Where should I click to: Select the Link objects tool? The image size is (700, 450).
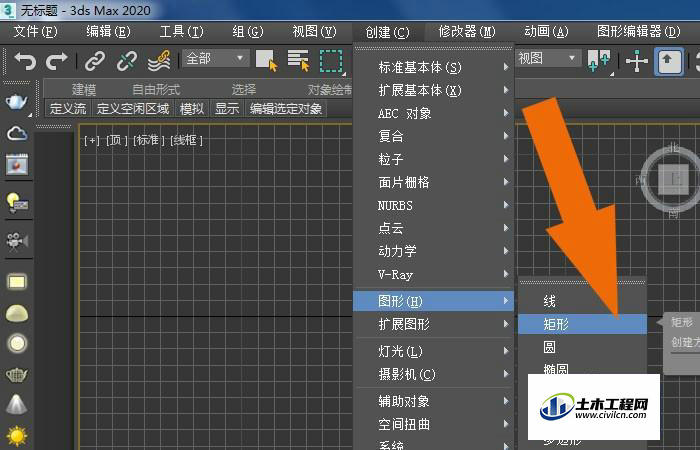[x=95, y=61]
